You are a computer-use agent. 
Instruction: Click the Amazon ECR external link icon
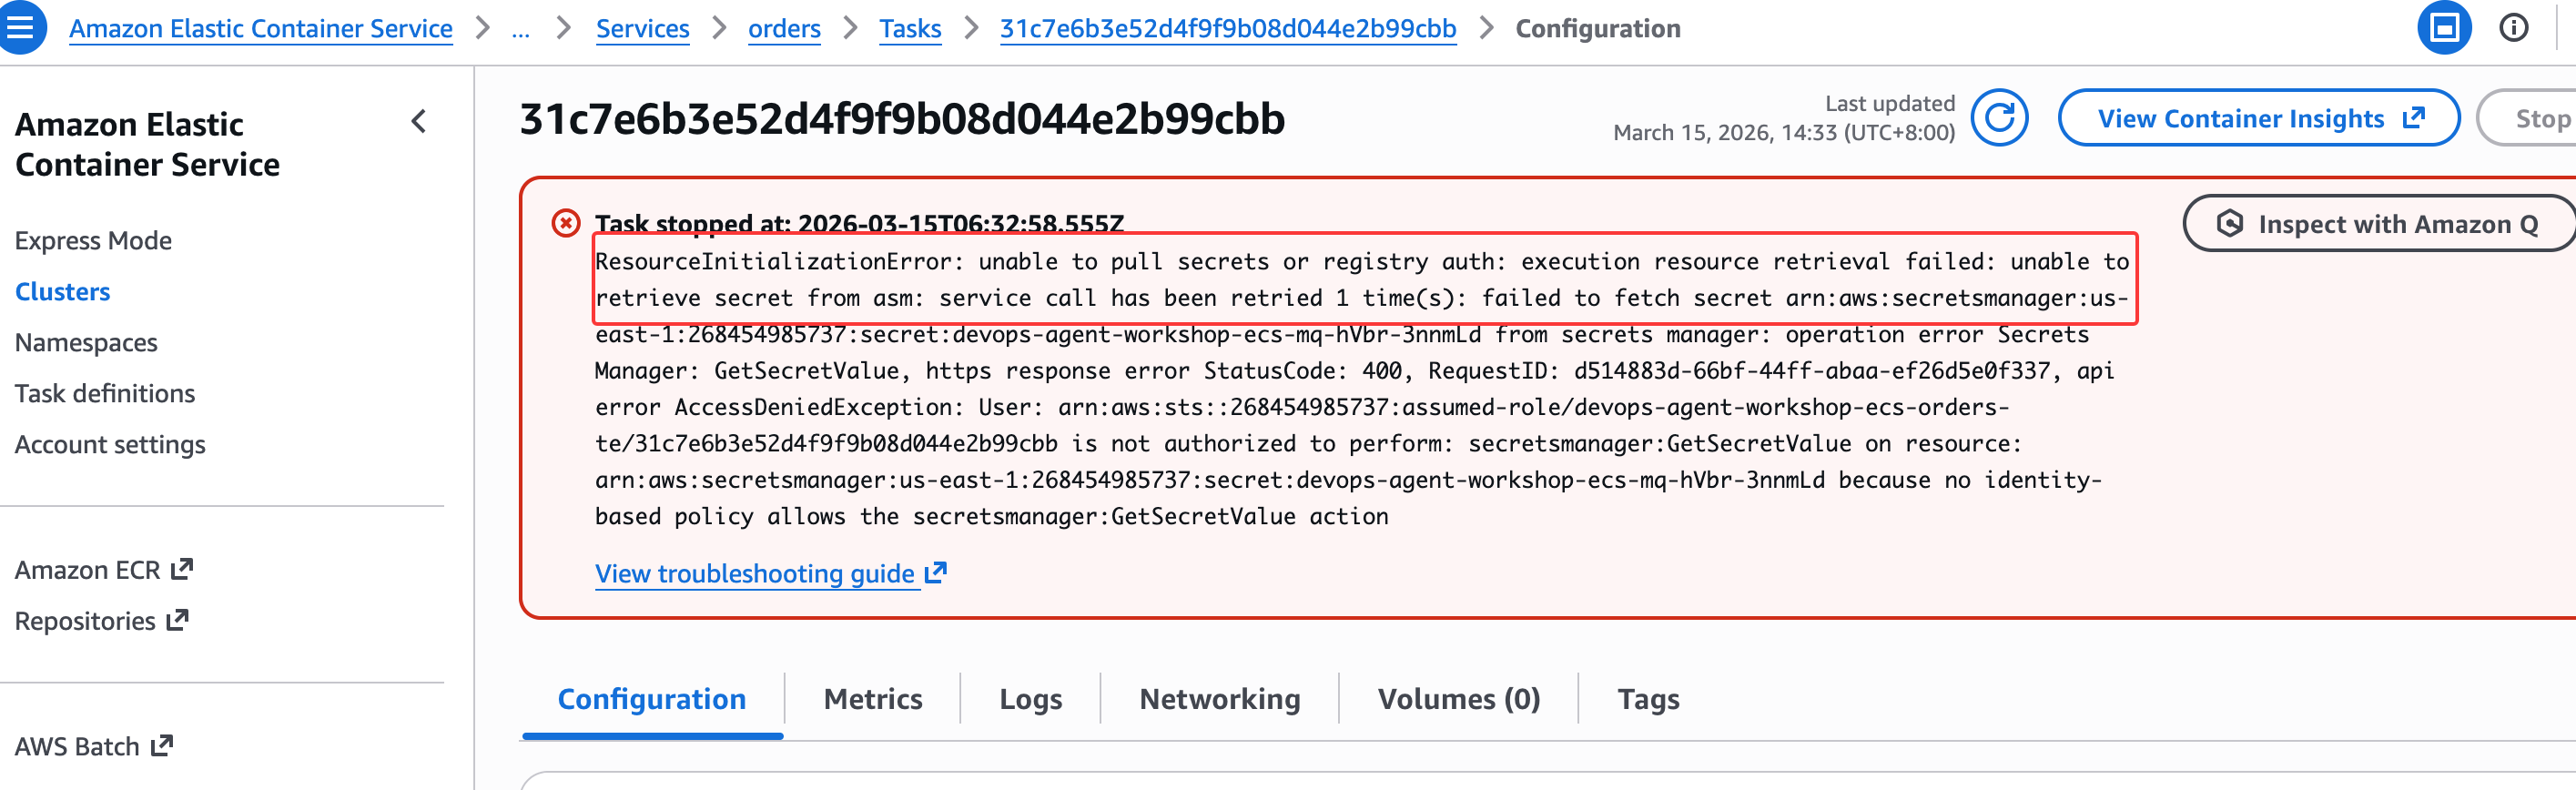point(182,569)
